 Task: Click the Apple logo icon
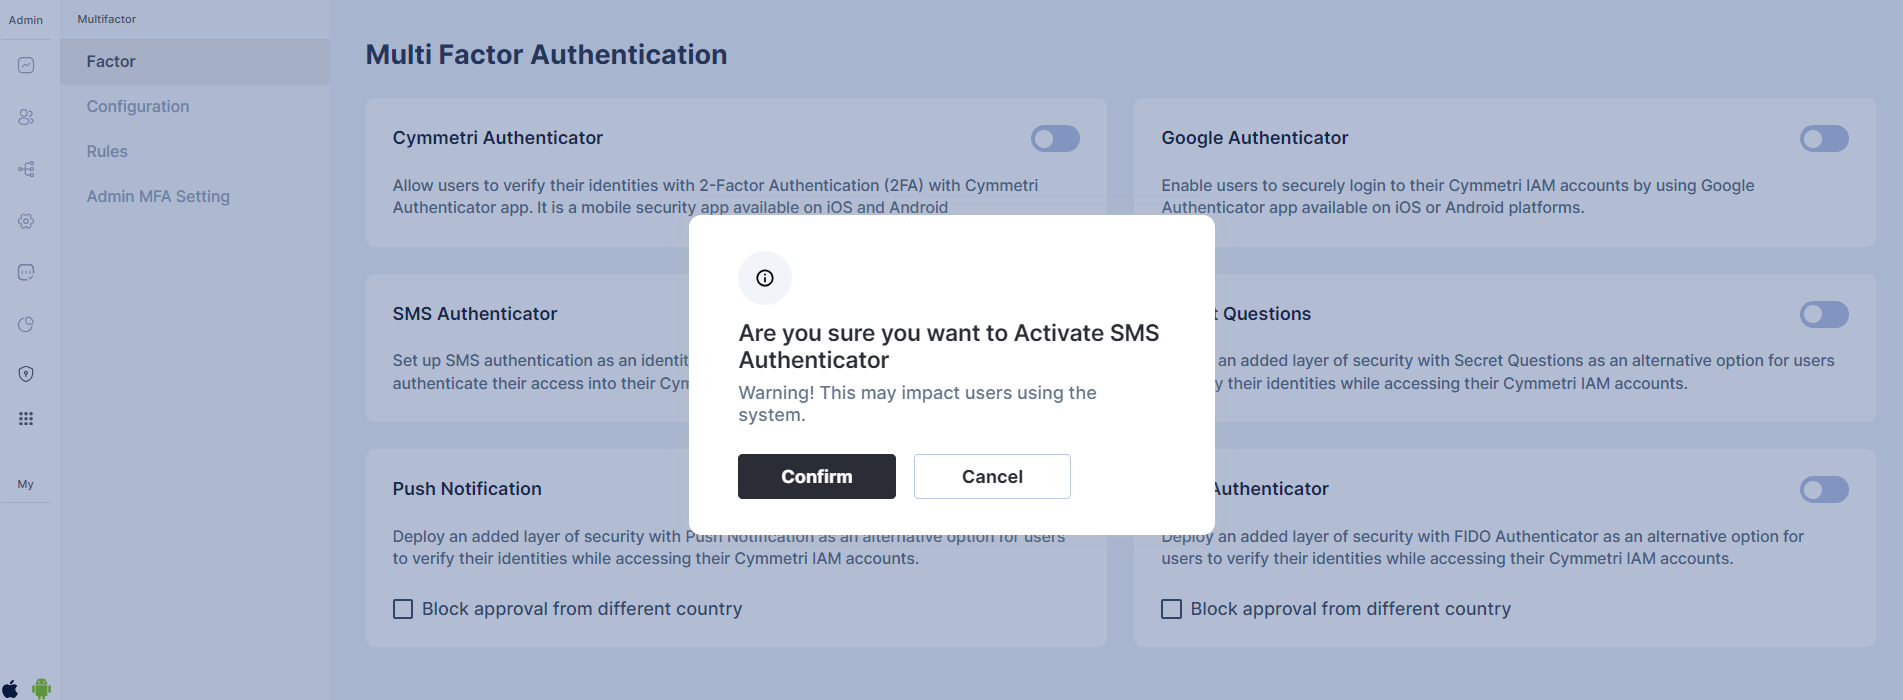[x=10, y=688]
